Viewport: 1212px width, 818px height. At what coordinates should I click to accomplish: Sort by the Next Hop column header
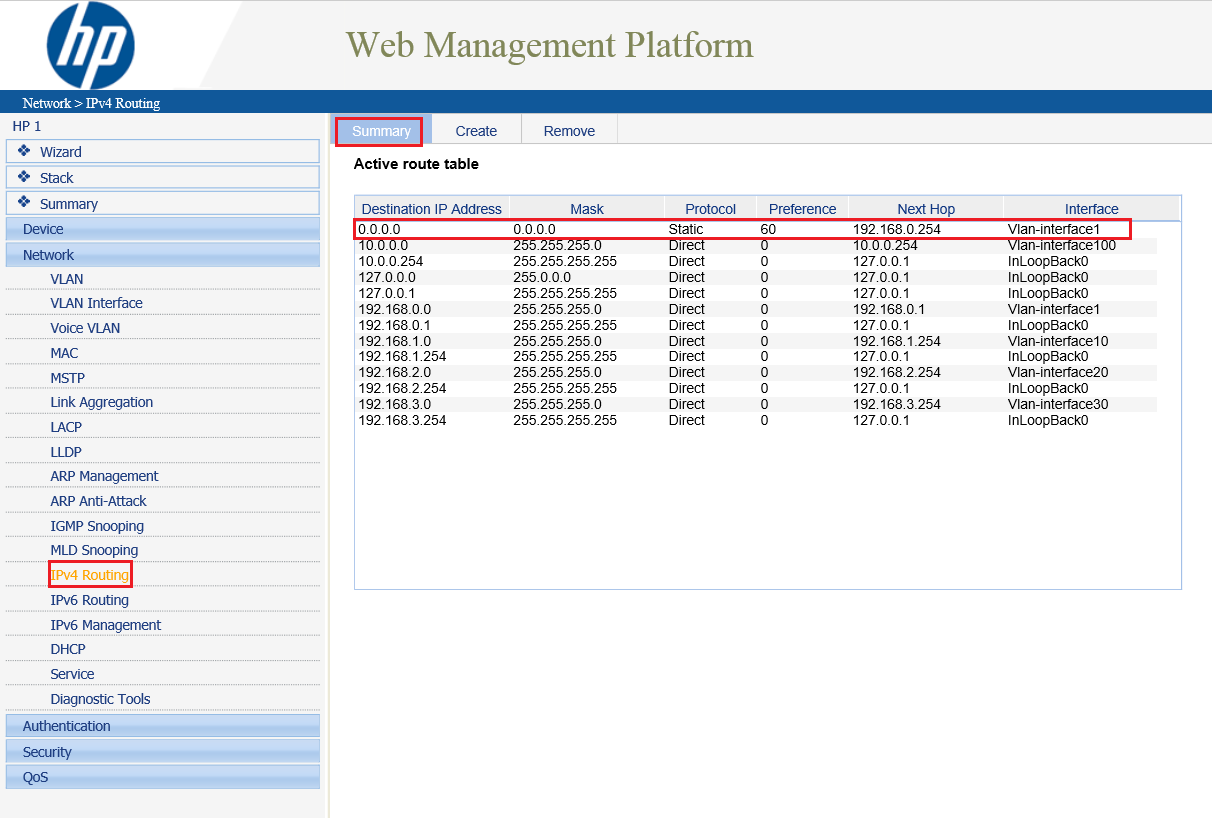coord(926,209)
